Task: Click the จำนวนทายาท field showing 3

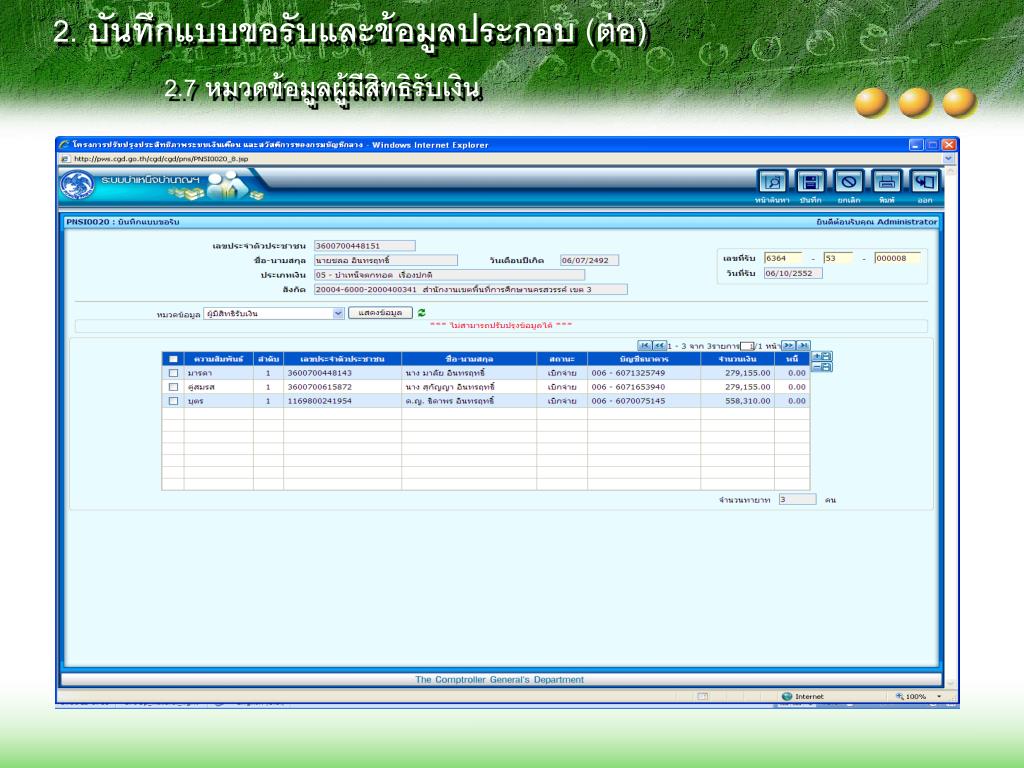Action: 797,500
